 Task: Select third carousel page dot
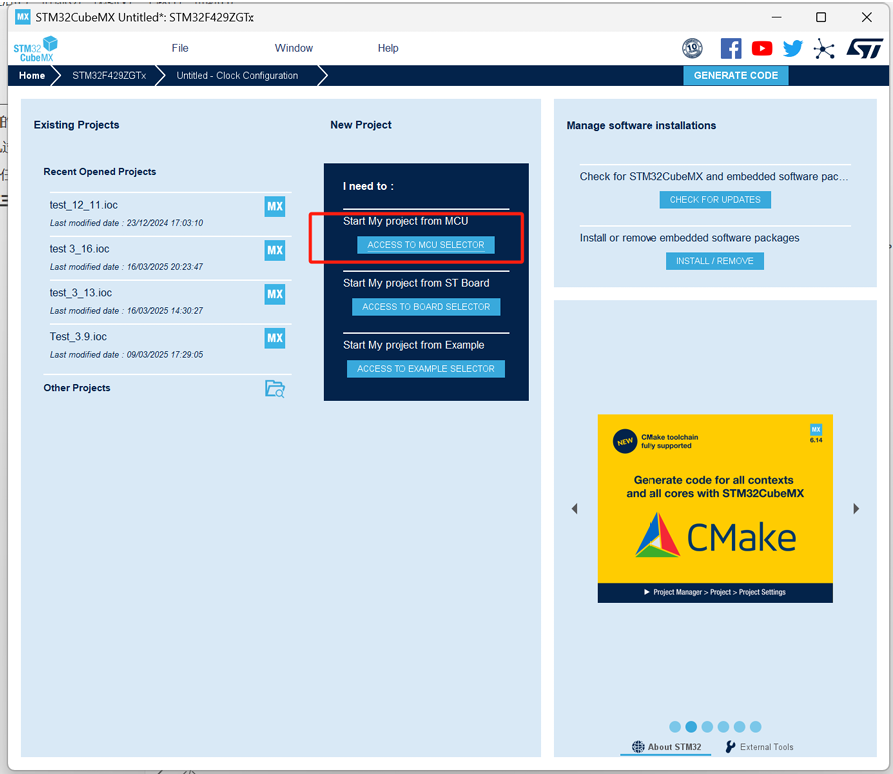pyautogui.click(x=707, y=727)
